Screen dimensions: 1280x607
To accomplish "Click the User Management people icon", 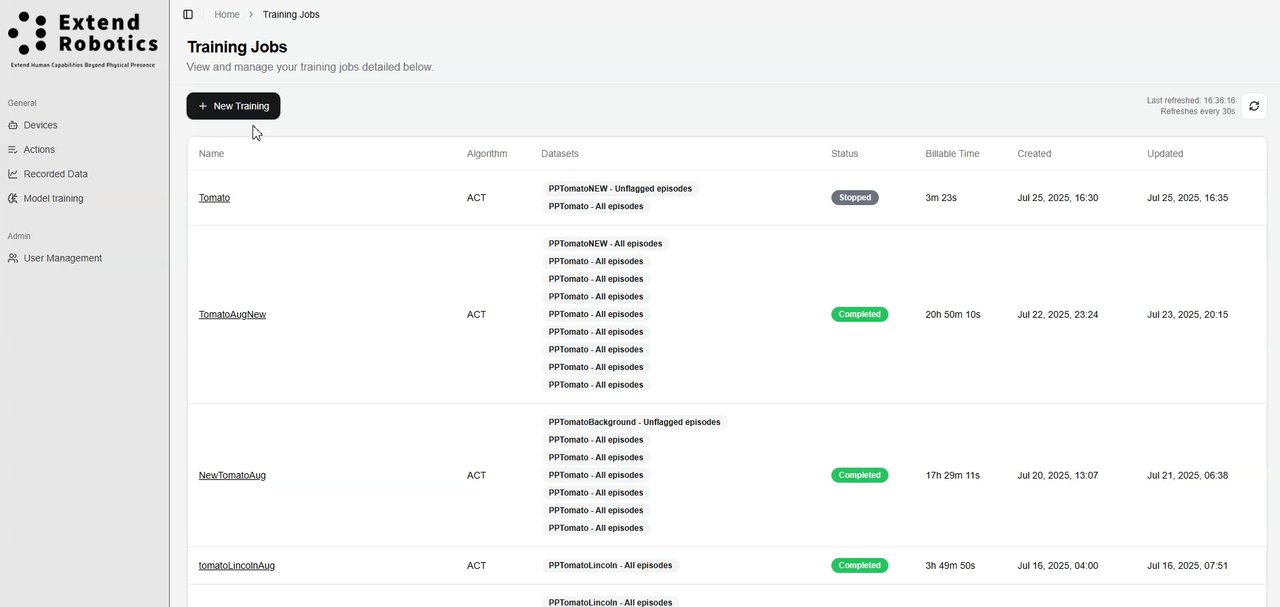I will coord(13,259).
